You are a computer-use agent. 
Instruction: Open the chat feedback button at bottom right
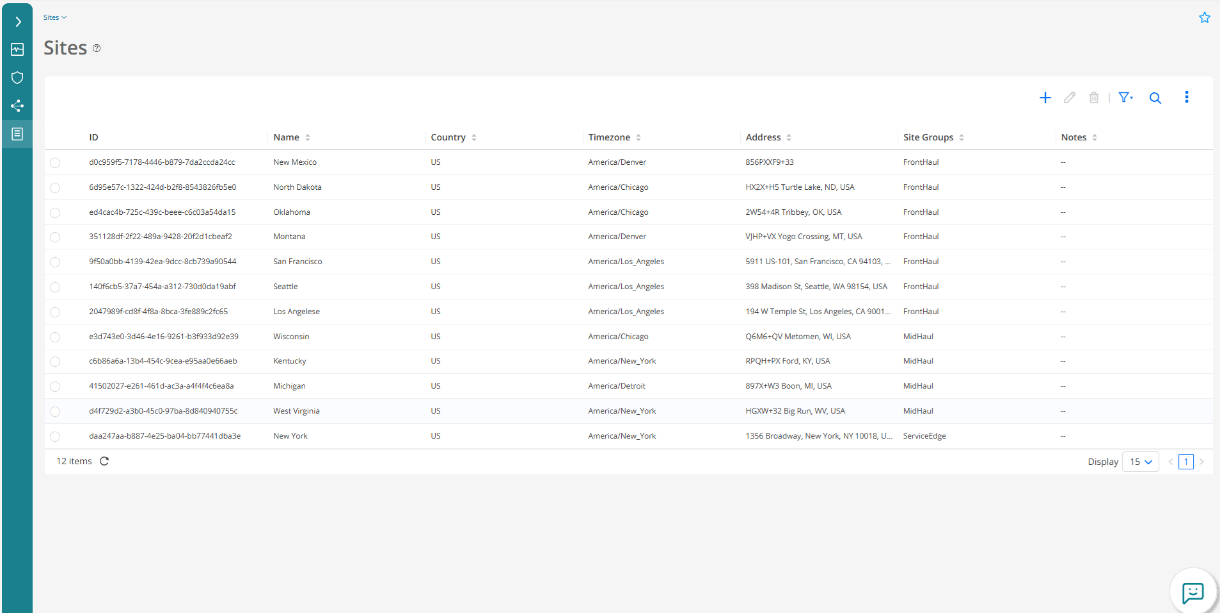tap(1193, 592)
